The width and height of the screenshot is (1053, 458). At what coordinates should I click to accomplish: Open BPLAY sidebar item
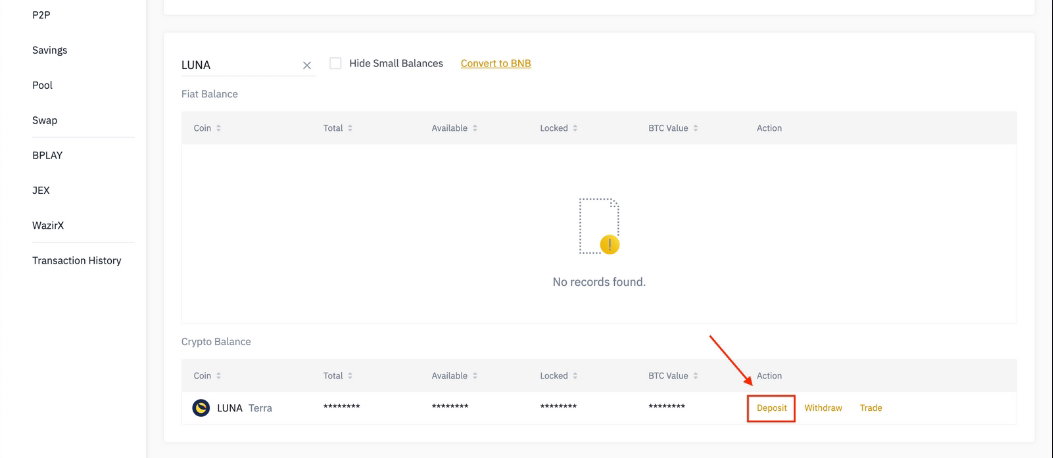click(48, 155)
